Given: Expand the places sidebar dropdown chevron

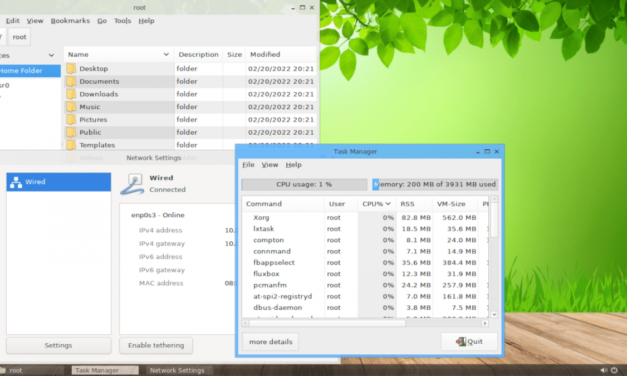Looking at the screenshot, I should pyautogui.click(x=51, y=55).
